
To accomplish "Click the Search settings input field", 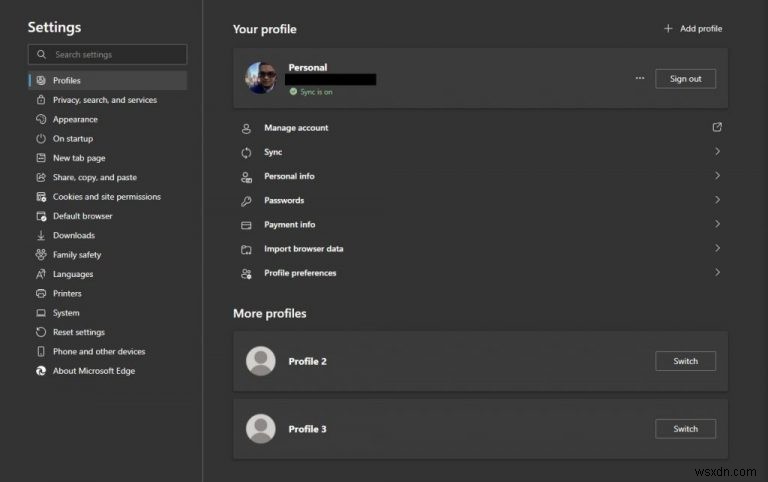I will (107, 54).
